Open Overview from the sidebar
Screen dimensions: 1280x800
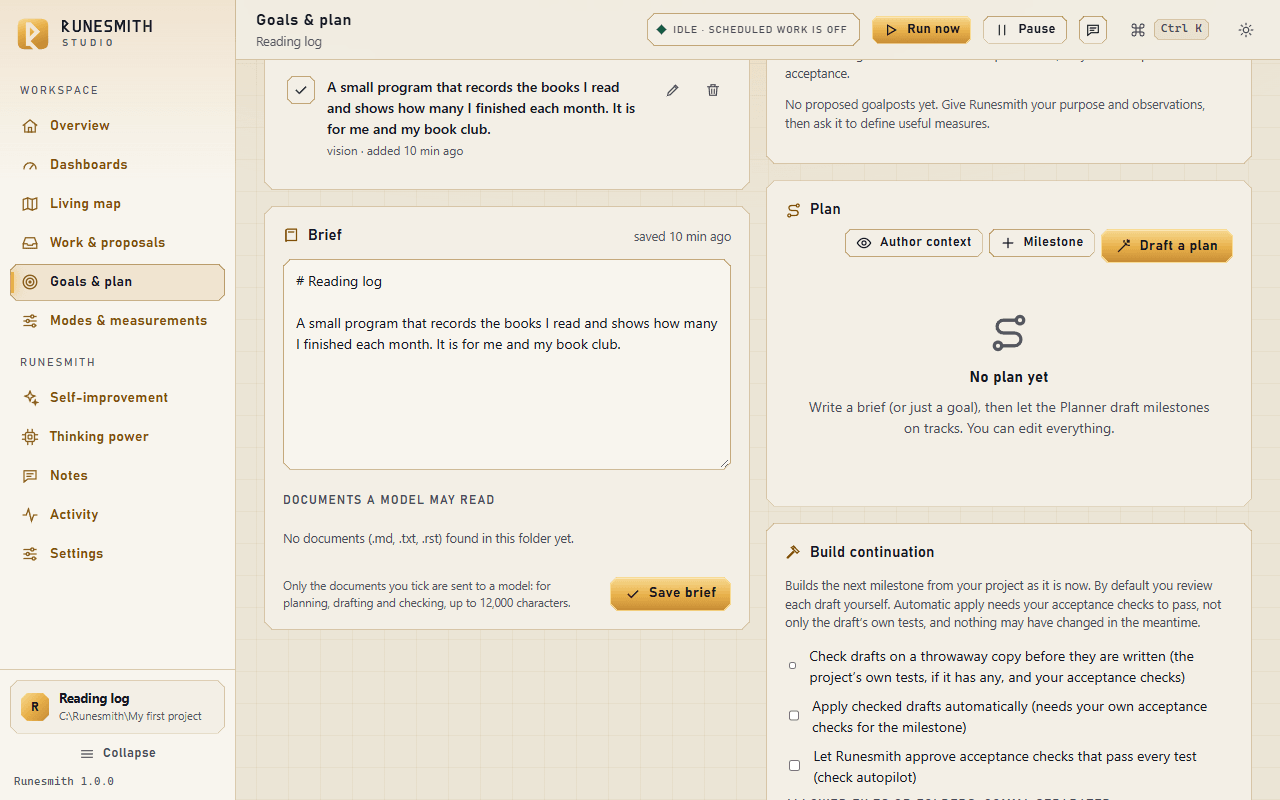[x=117, y=125]
